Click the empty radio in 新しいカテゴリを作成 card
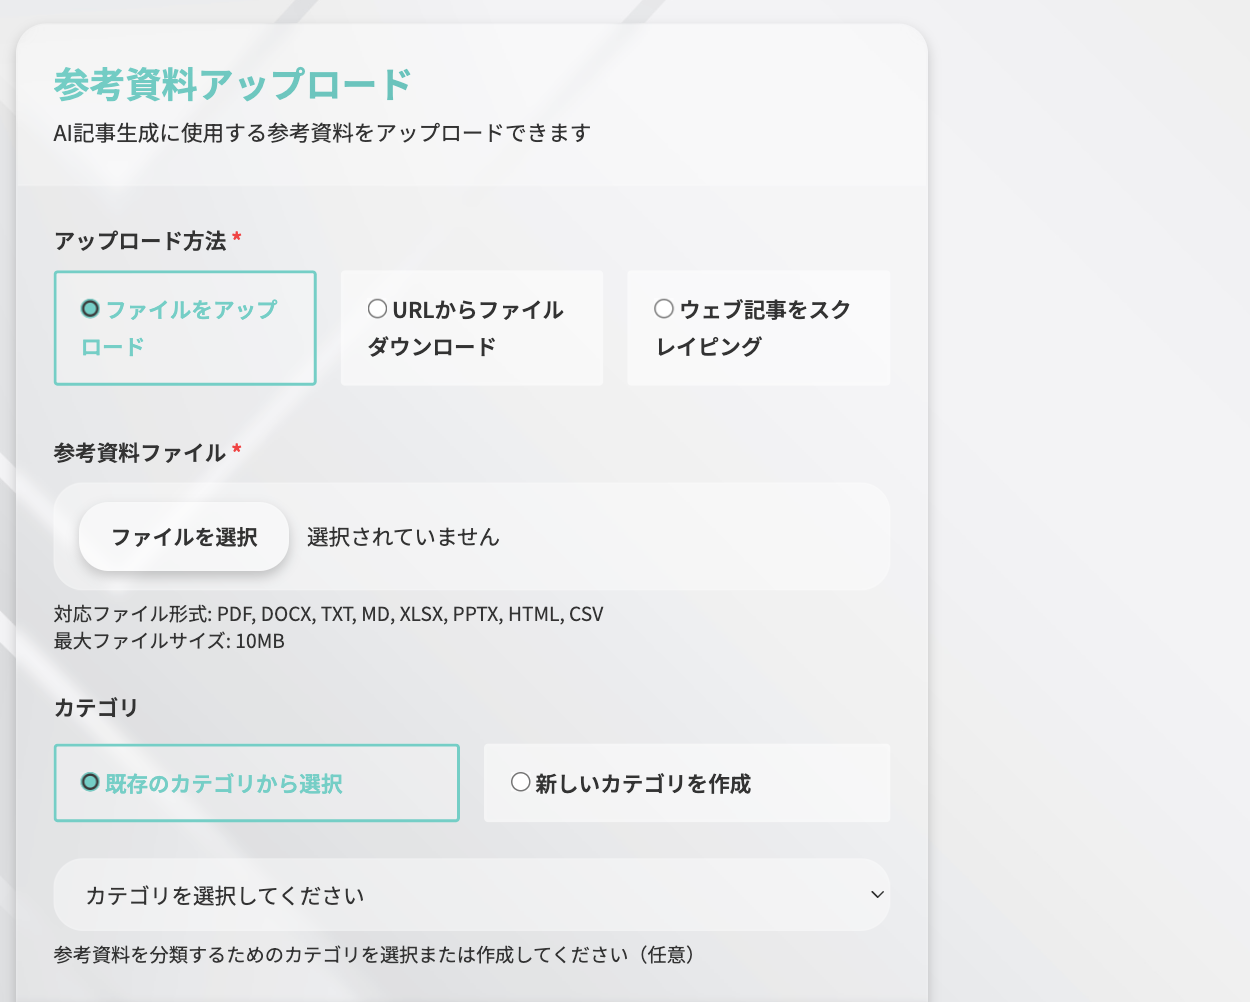Image resolution: width=1250 pixels, height=1002 pixels. point(520,782)
